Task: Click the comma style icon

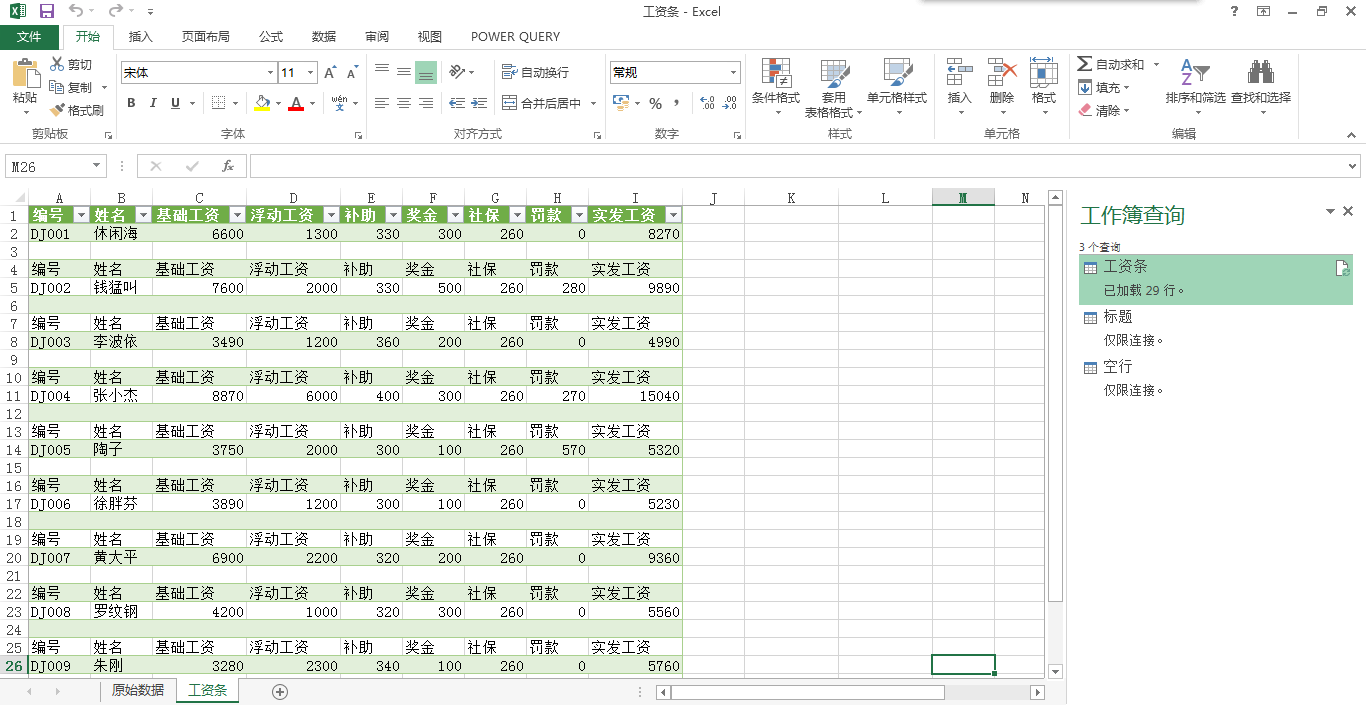Action: click(x=677, y=103)
